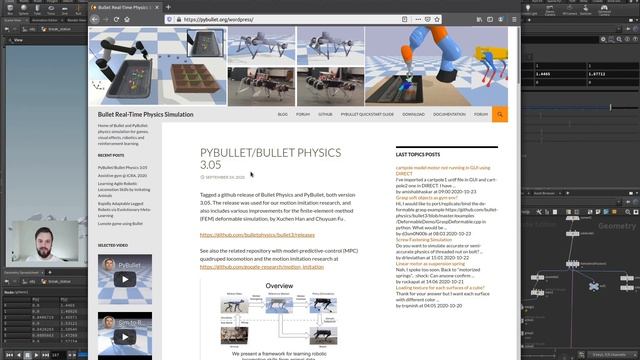Click the 1.67712 parameter value field
Screen dimensions: 640x360
(613, 74)
